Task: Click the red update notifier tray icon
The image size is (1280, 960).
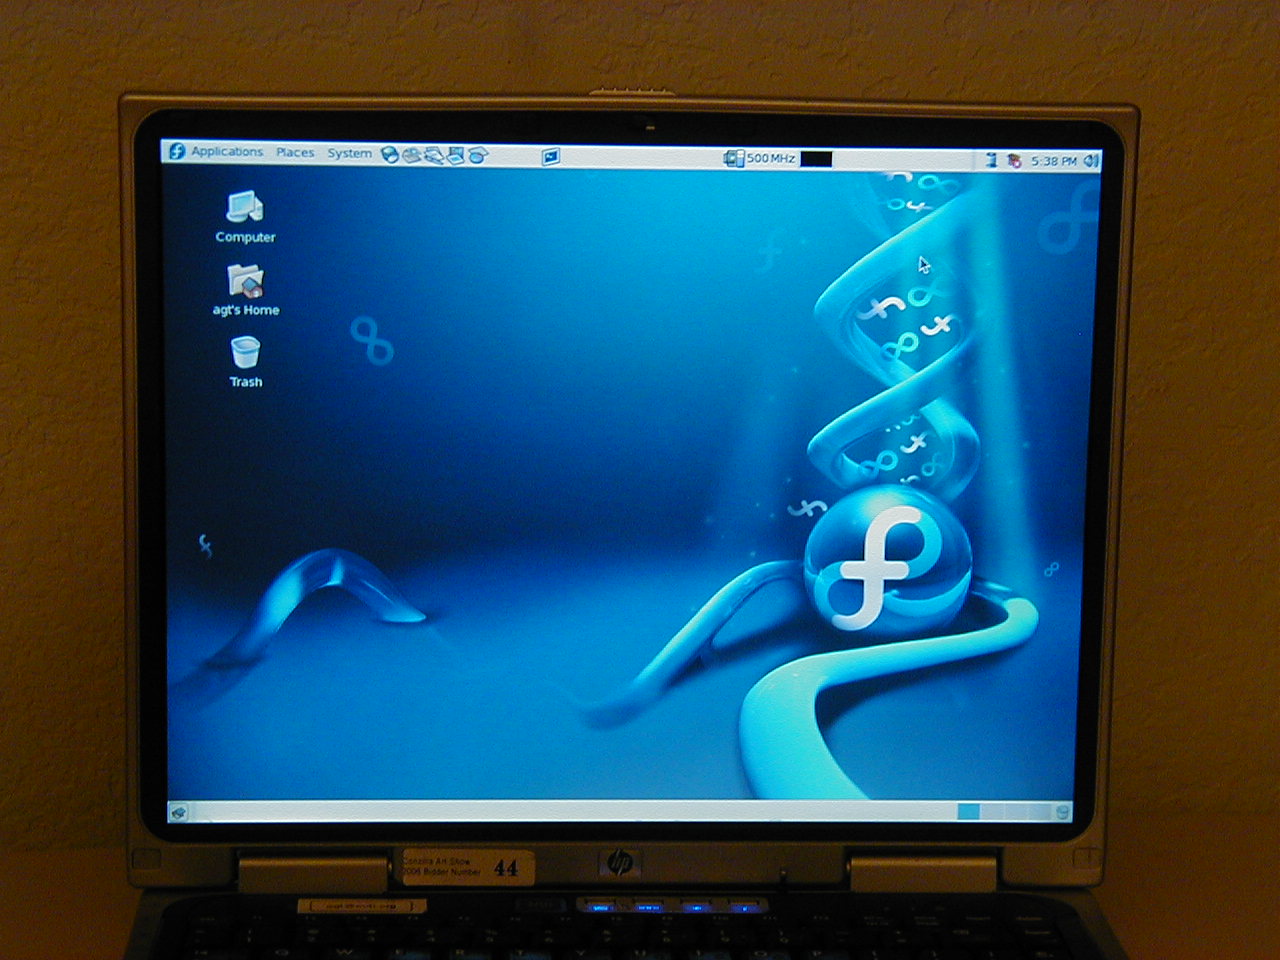Action: pos(1014,161)
